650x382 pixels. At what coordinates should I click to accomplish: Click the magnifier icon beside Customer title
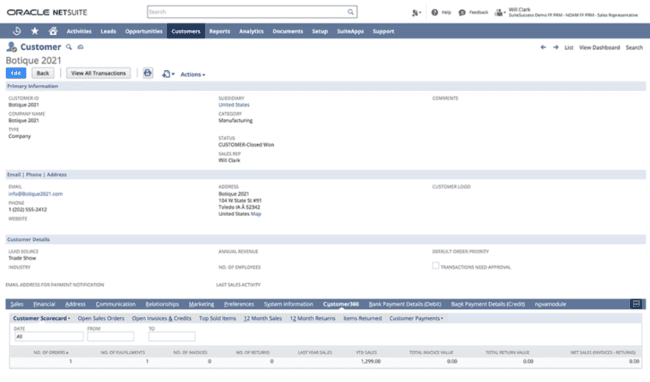click(x=69, y=47)
